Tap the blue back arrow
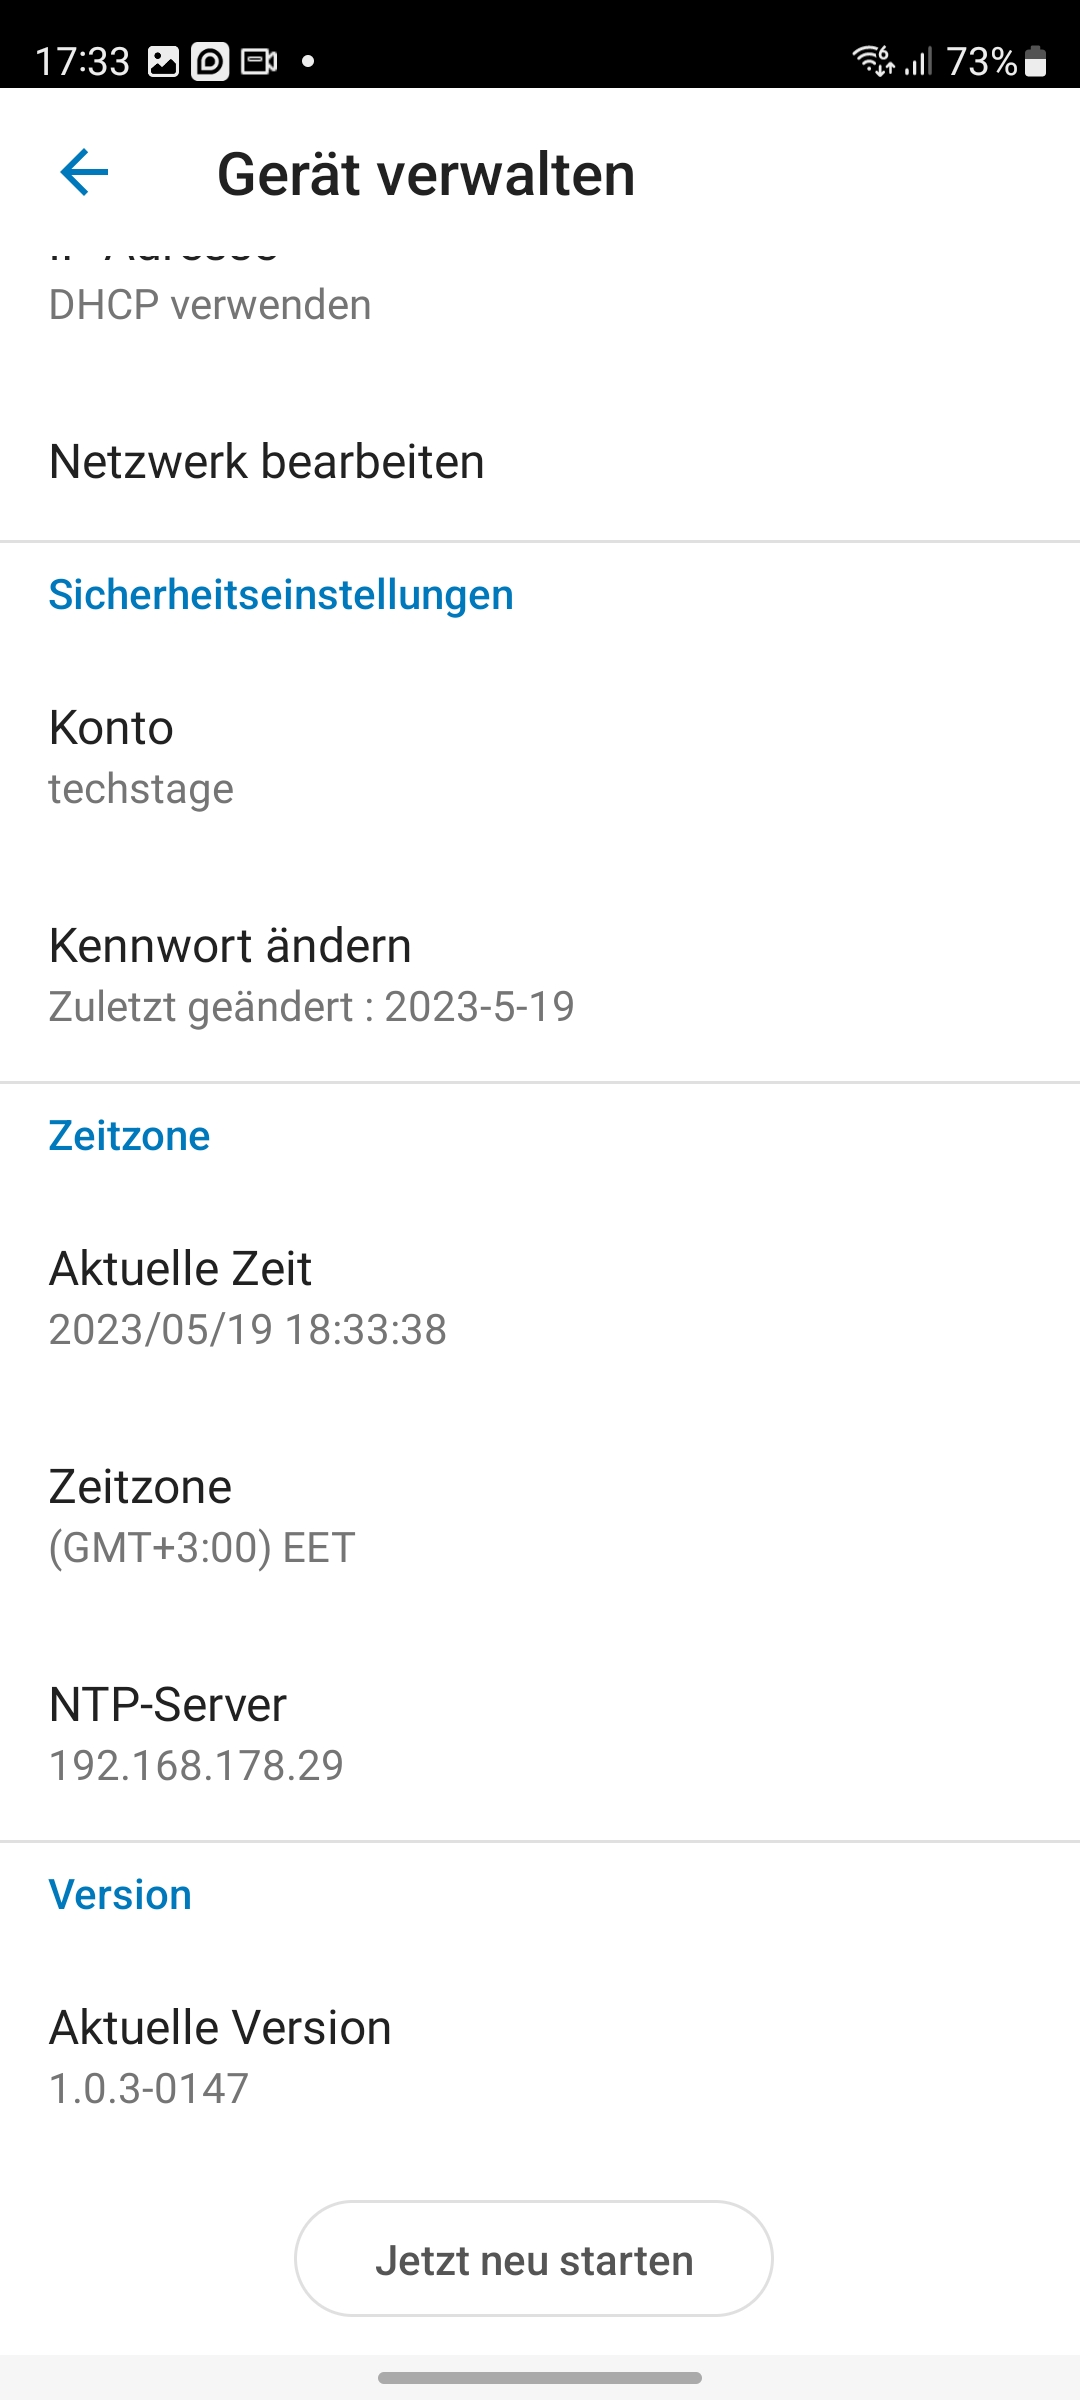This screenshot has height=2400, width=1080. pos(84,173)
